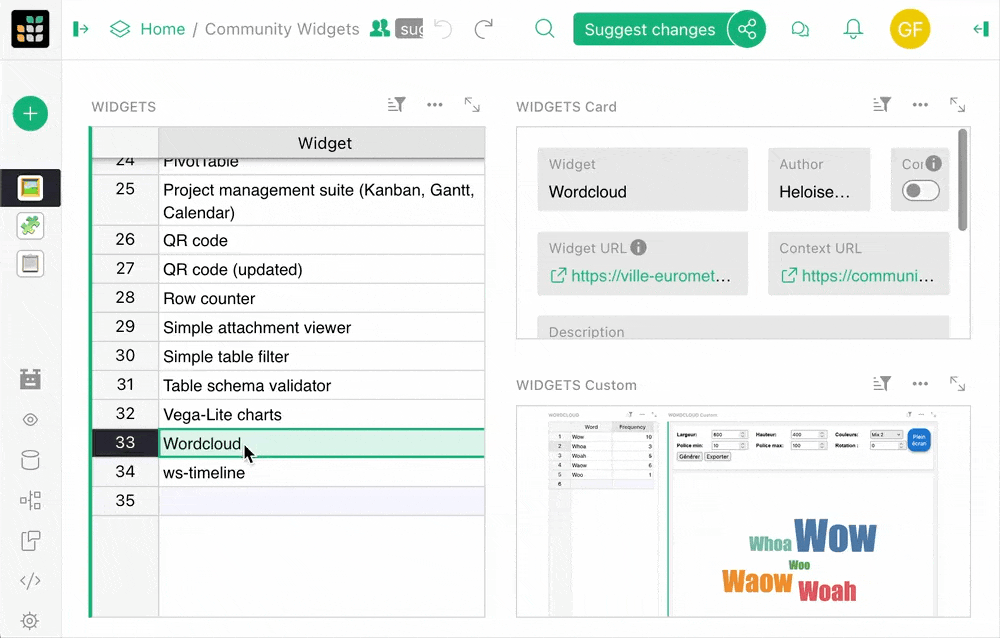This screenshot has height=638, width=1000.
Task: Open the discussion comments icon
Action: 800,29
